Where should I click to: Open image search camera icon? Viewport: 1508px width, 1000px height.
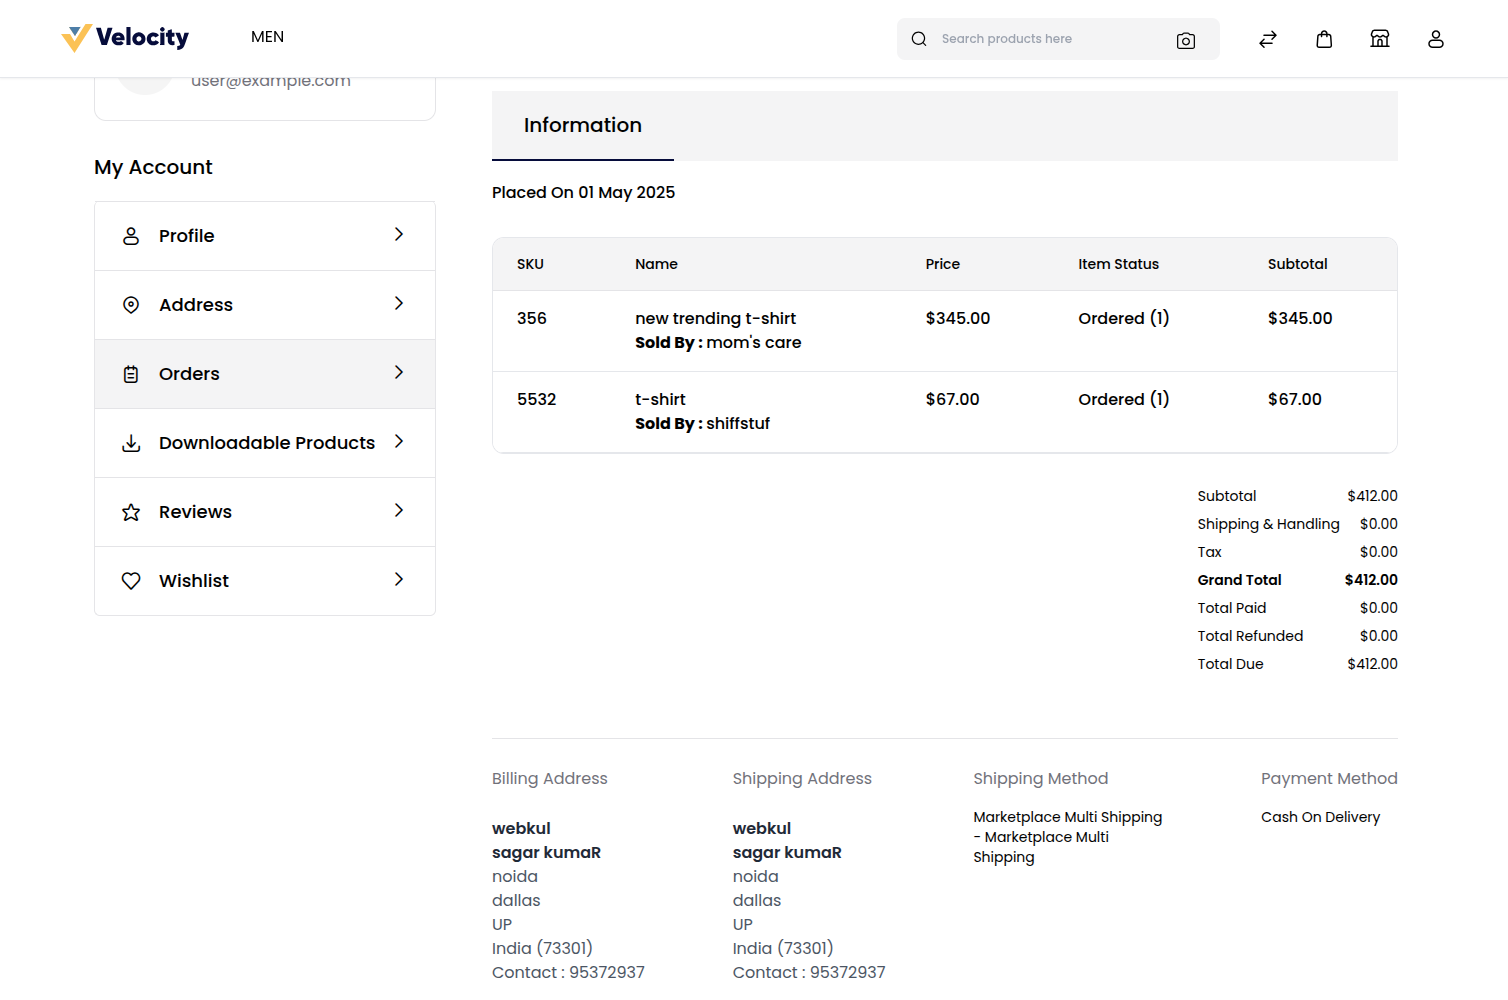[1186, 40]
